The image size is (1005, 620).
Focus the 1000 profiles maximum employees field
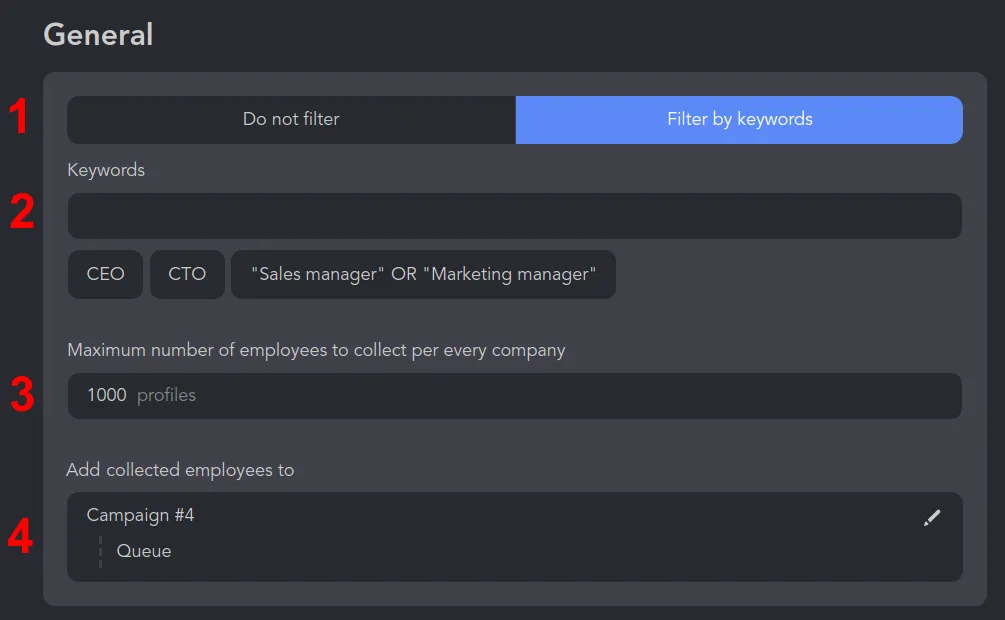tap(515, 396)
